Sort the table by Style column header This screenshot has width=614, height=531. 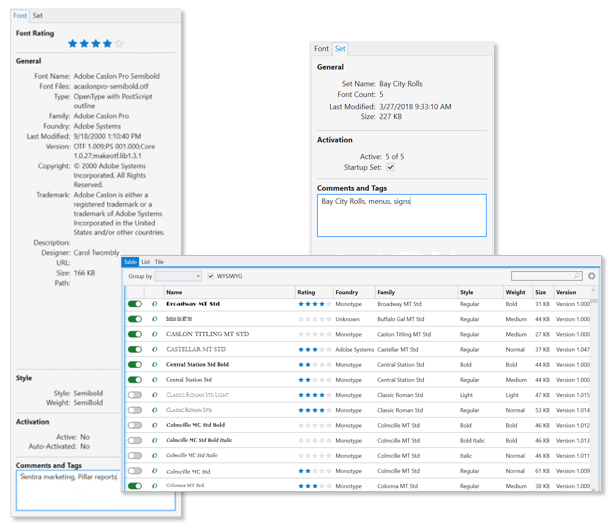[480, 292]
